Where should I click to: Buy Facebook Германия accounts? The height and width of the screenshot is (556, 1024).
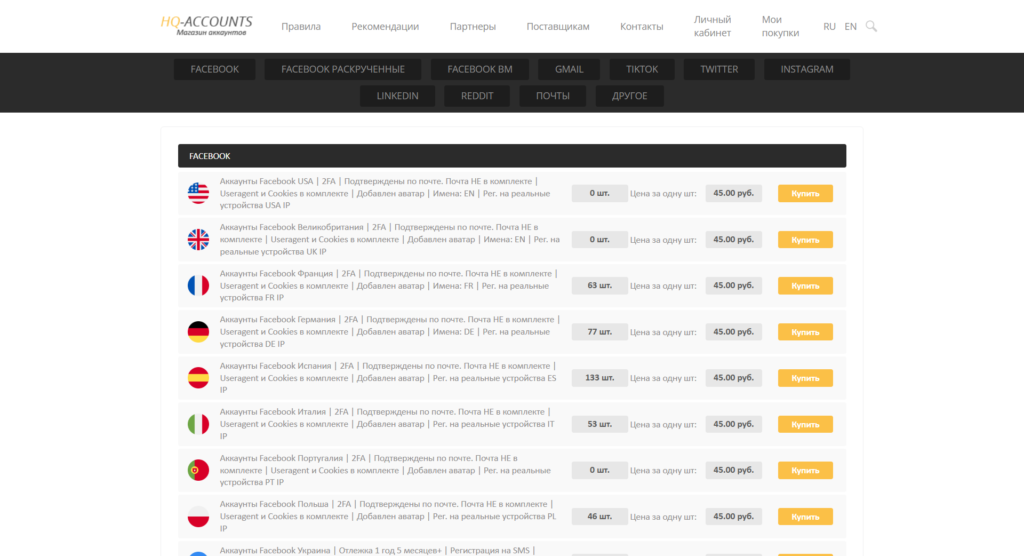(805, 332)
